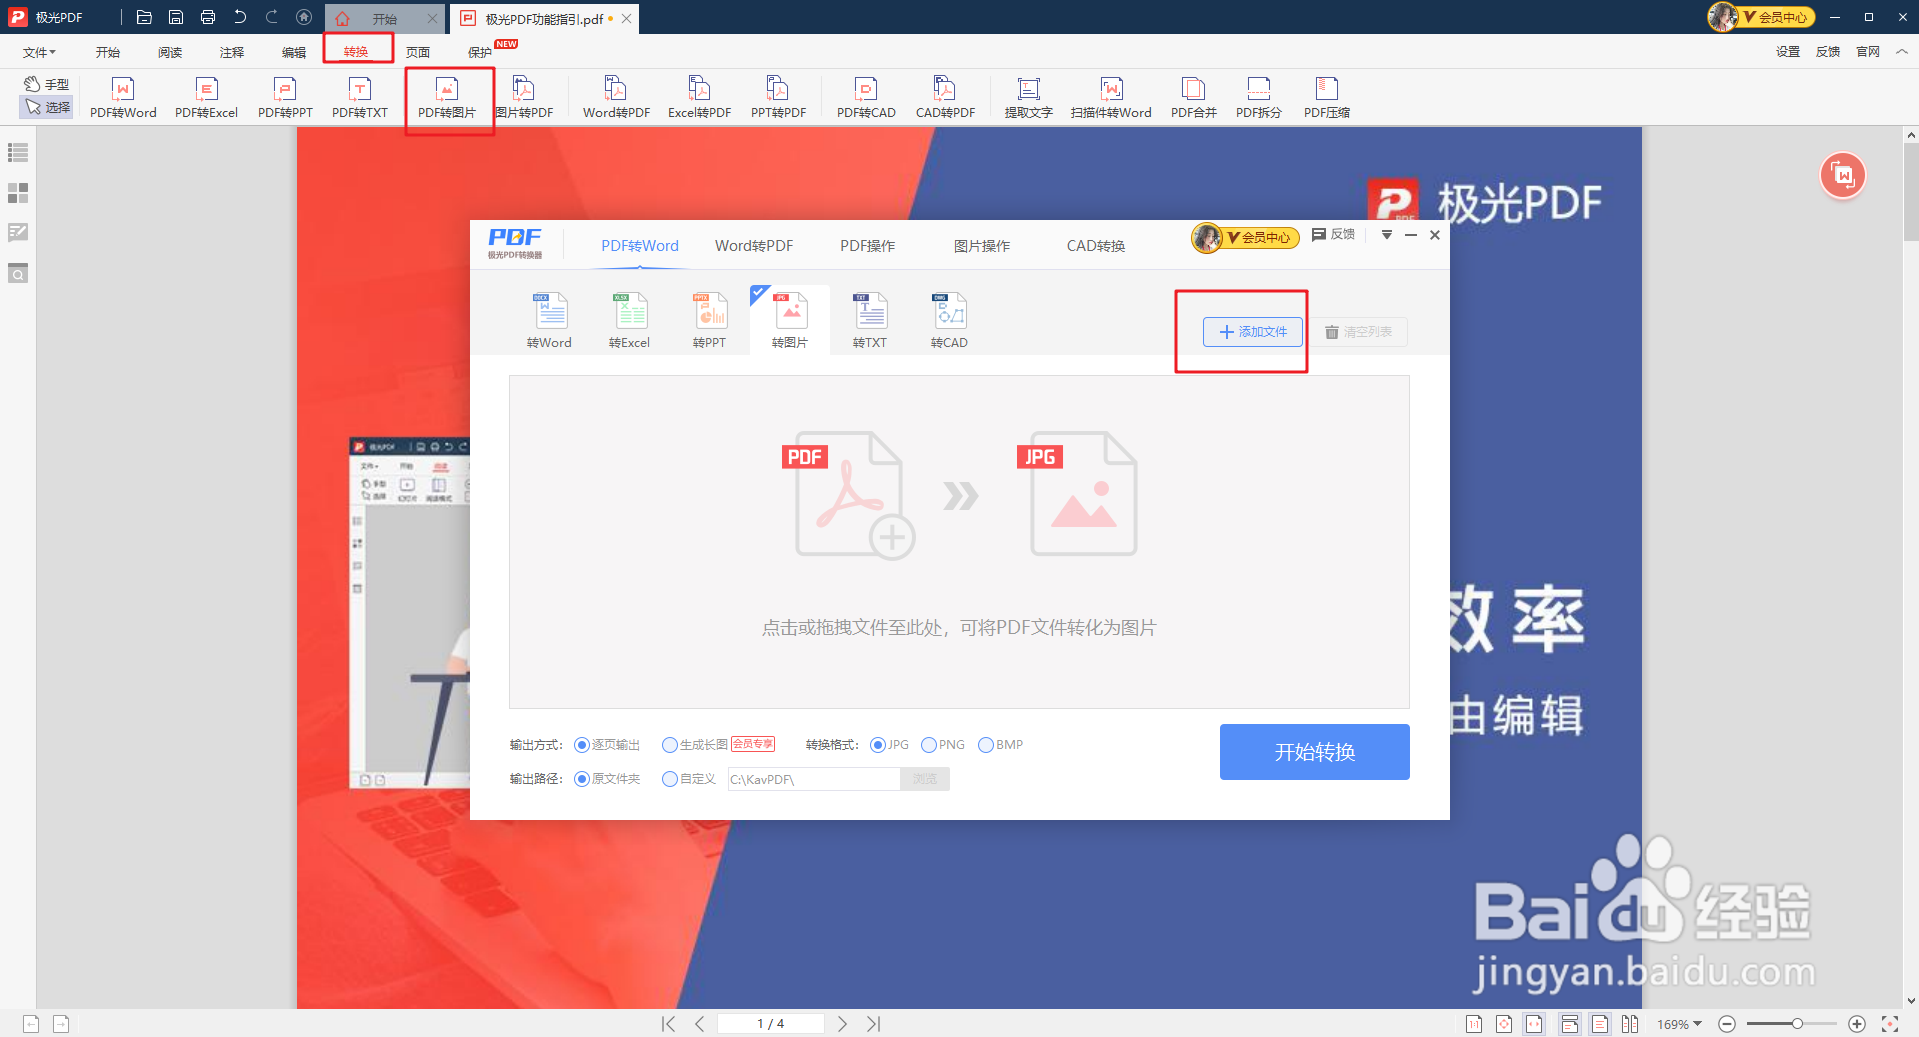Click the page number field 1 / 4

[x=770, y=1024]
